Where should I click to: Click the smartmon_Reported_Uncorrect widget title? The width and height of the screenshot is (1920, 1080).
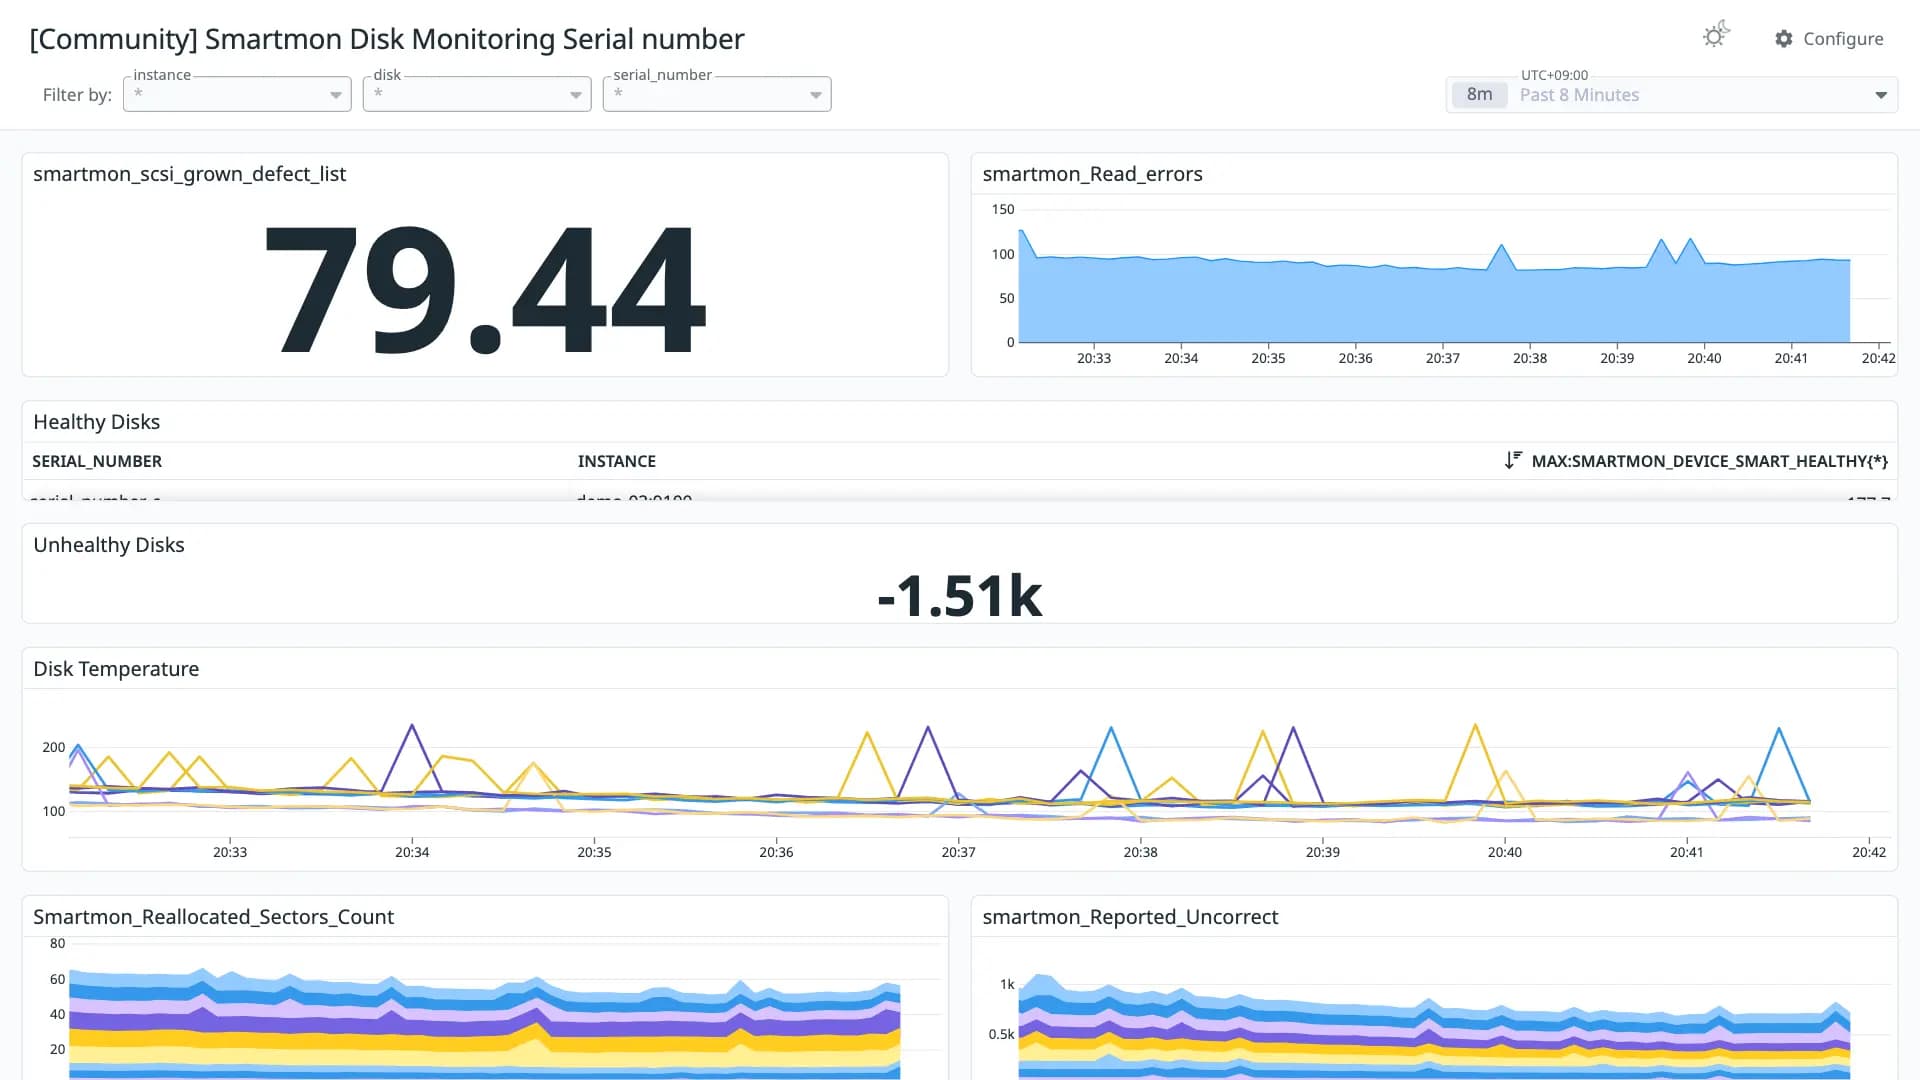(1130, 917)
